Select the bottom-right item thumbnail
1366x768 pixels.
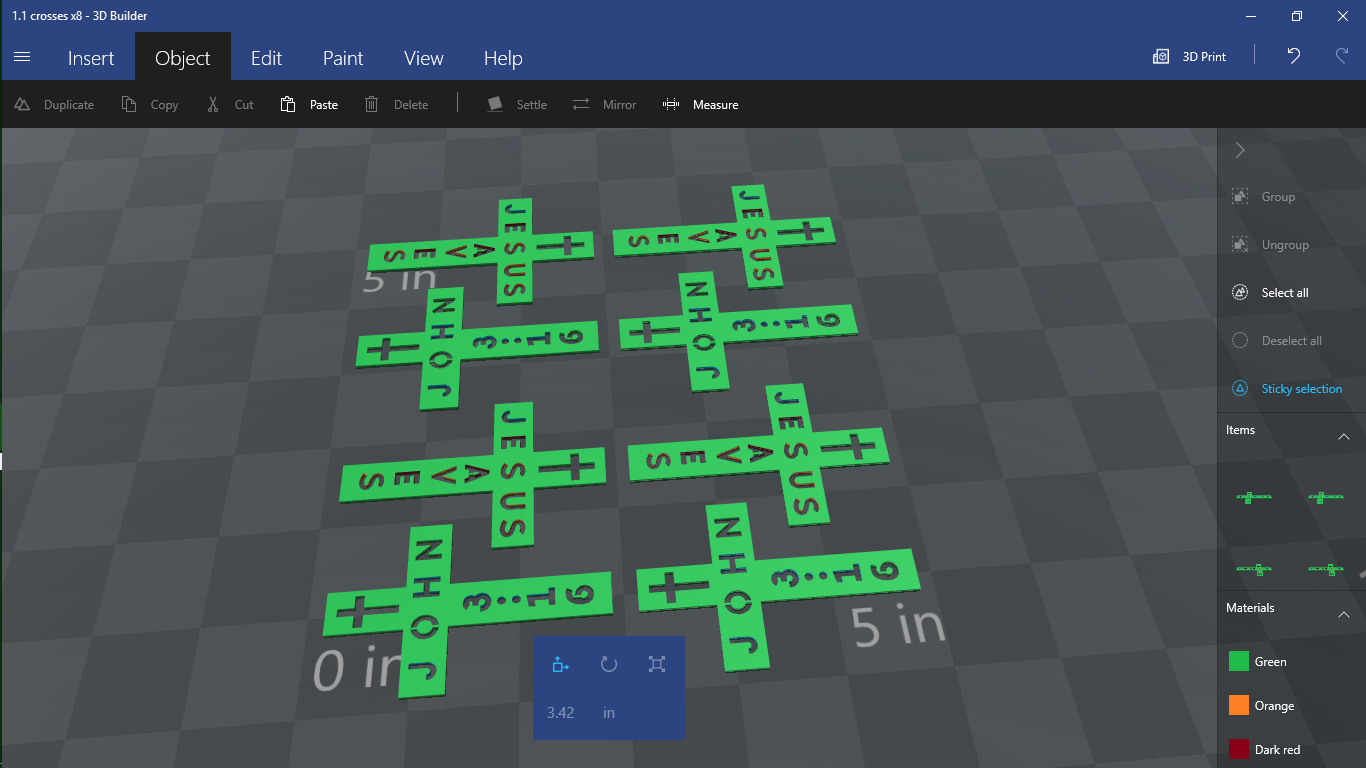click(1325, 569)
